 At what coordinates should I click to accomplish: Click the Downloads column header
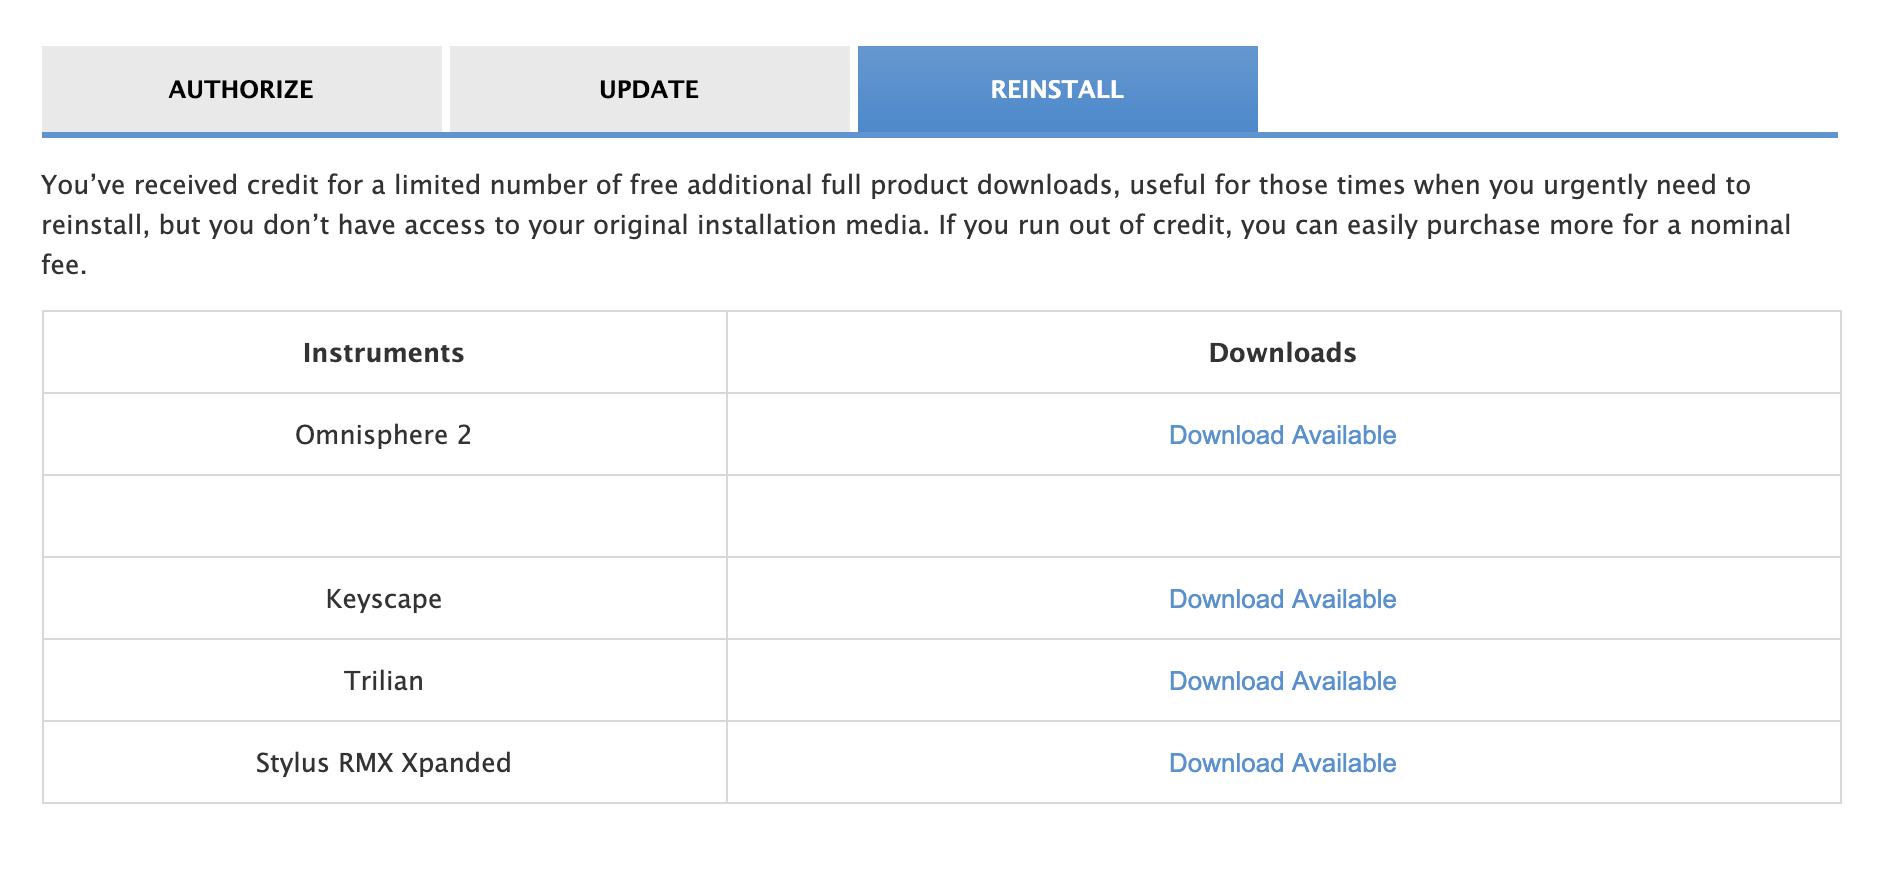click(x=1282, y=353)
